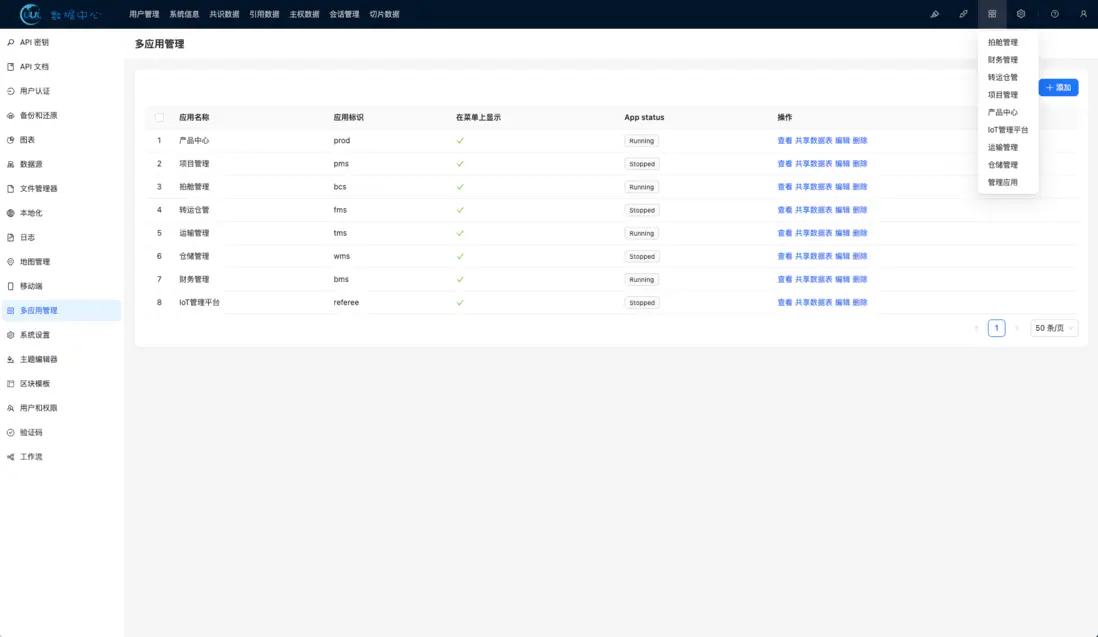
Task: Open 引用数据 top menu
Action: coord(264,14)
